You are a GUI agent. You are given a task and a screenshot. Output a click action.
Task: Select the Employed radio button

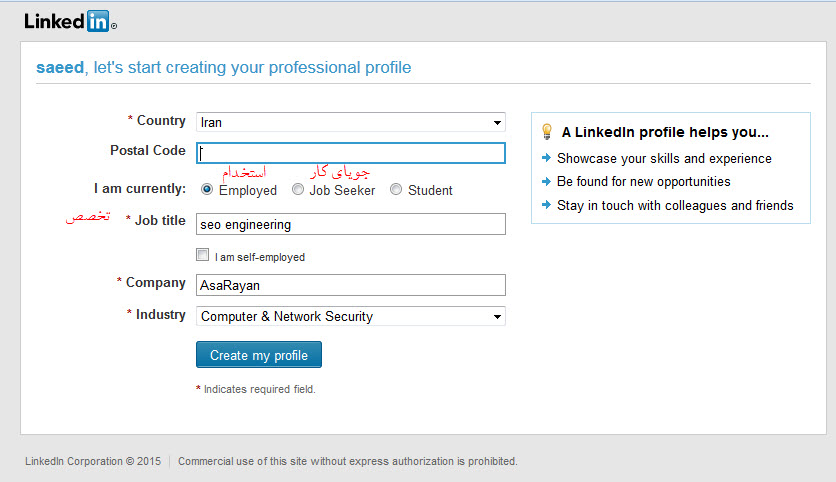(207, 189)
